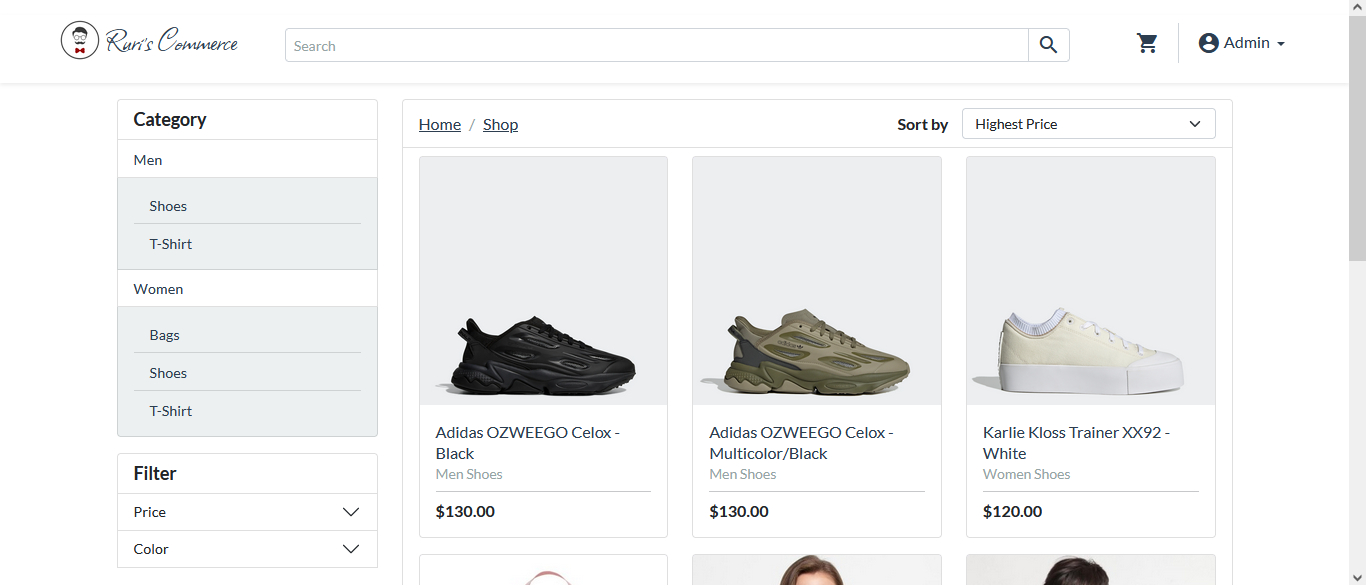Open Karlie Kloss Trainer XX92 product

coord(1075,442)
